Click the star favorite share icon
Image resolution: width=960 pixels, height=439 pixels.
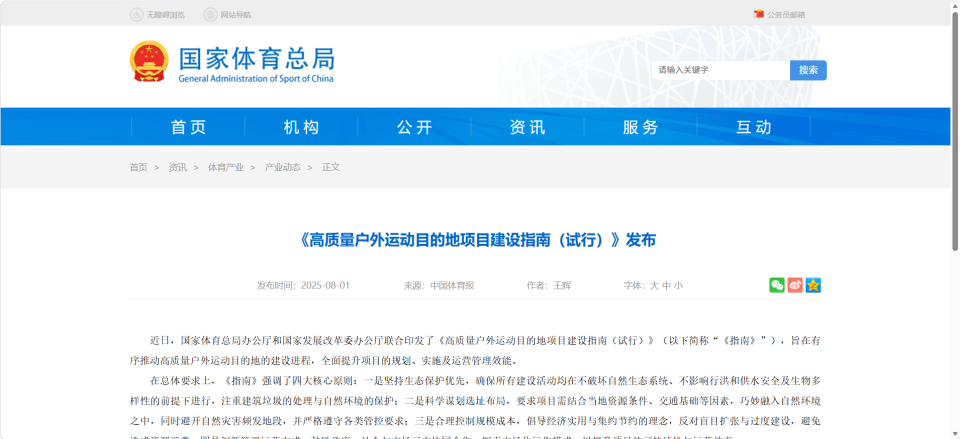[813, 285]
